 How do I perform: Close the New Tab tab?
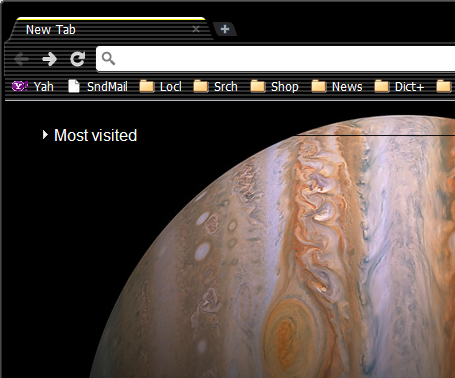tap(196, 29)
